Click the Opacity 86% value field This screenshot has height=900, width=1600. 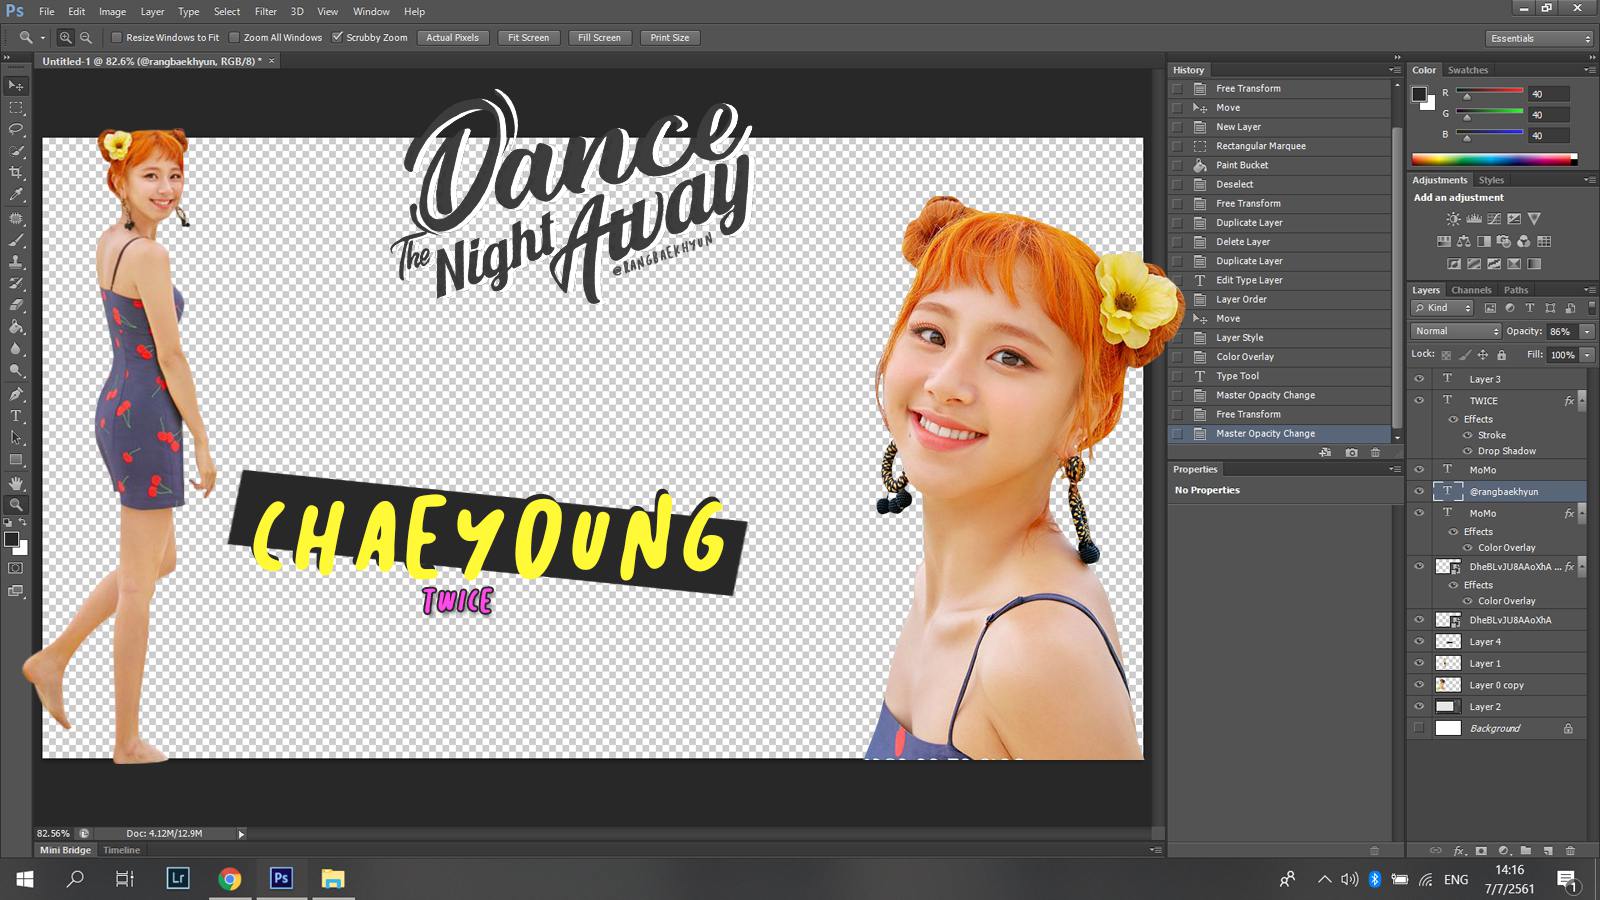point(1561,331)
